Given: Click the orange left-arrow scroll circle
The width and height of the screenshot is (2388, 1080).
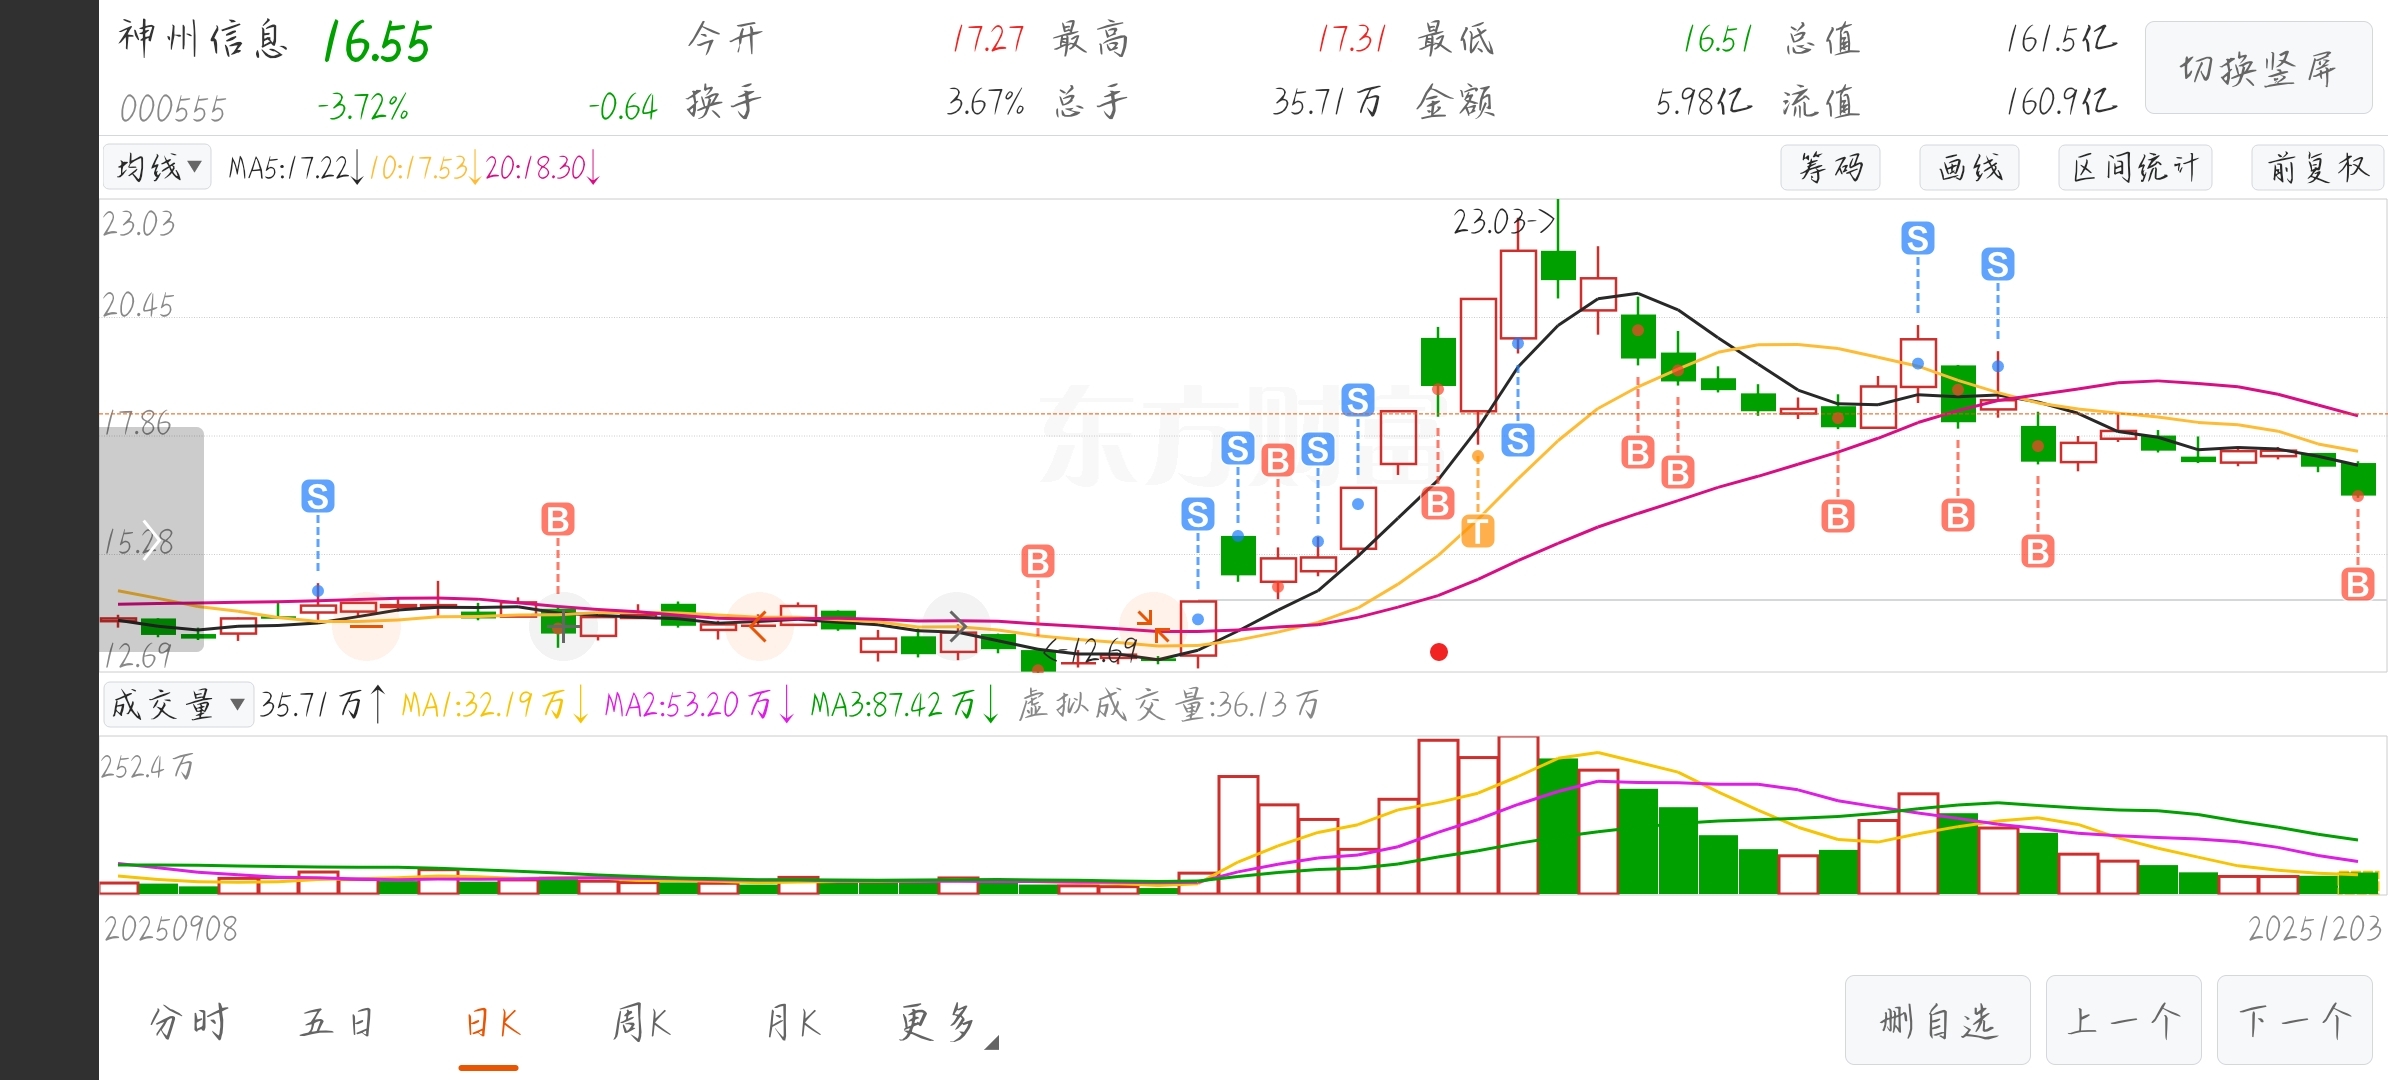Looking at the screenshot, I should (x=759, y=626).
